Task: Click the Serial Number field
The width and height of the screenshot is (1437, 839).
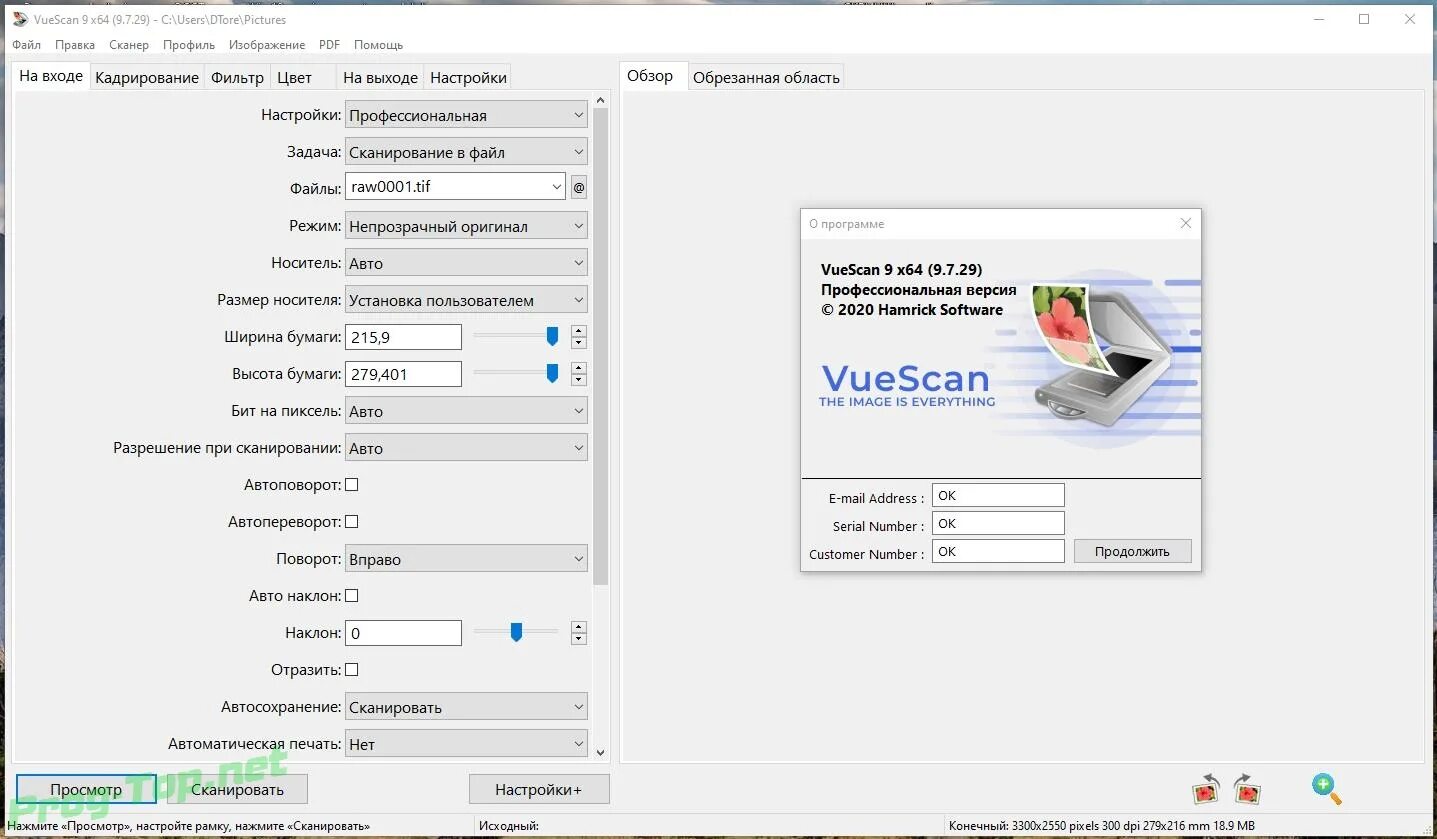Action: click(x=998, y=523)
